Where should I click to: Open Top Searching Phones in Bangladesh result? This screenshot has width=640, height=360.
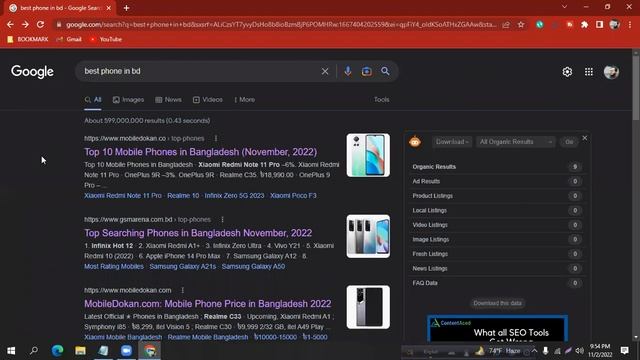click(x=198, y=233)
